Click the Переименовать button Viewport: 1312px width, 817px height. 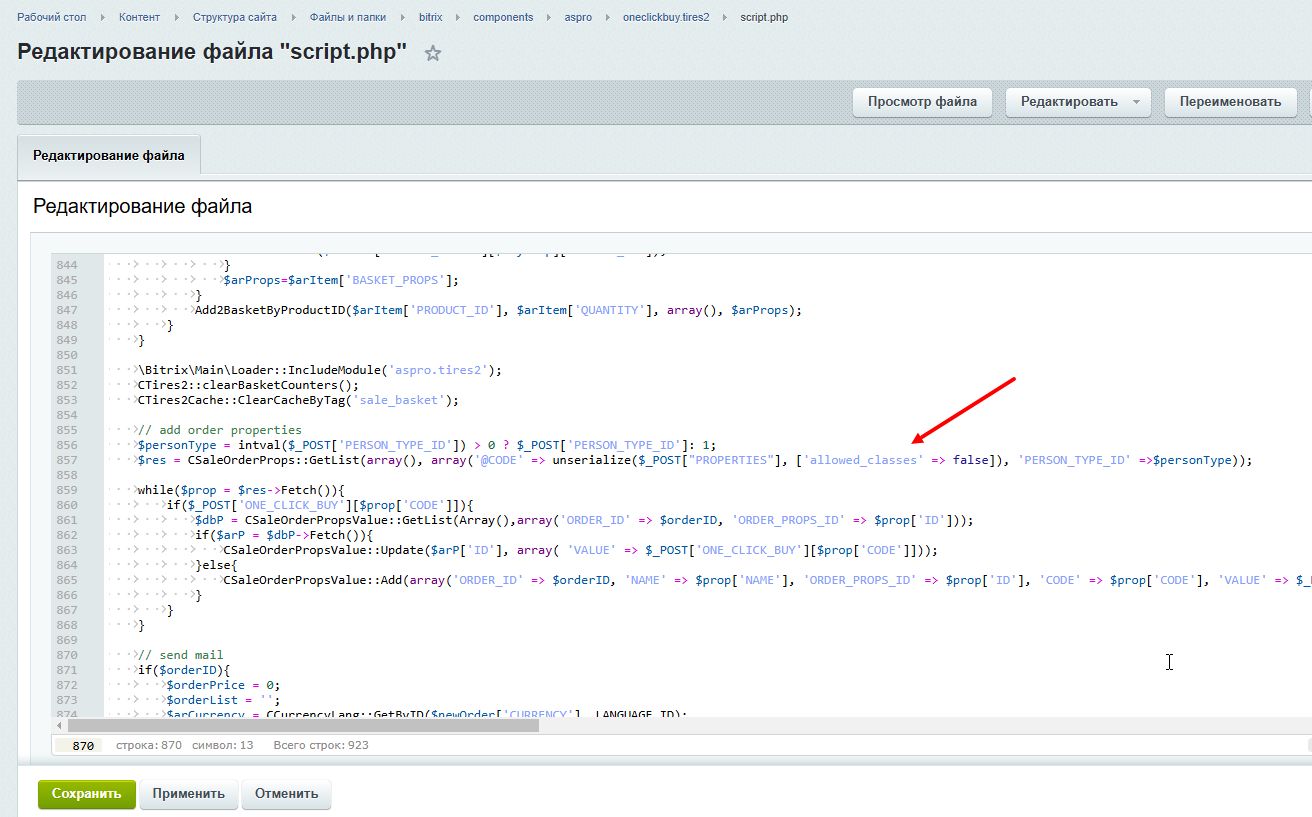click(x=1229, y=102)
